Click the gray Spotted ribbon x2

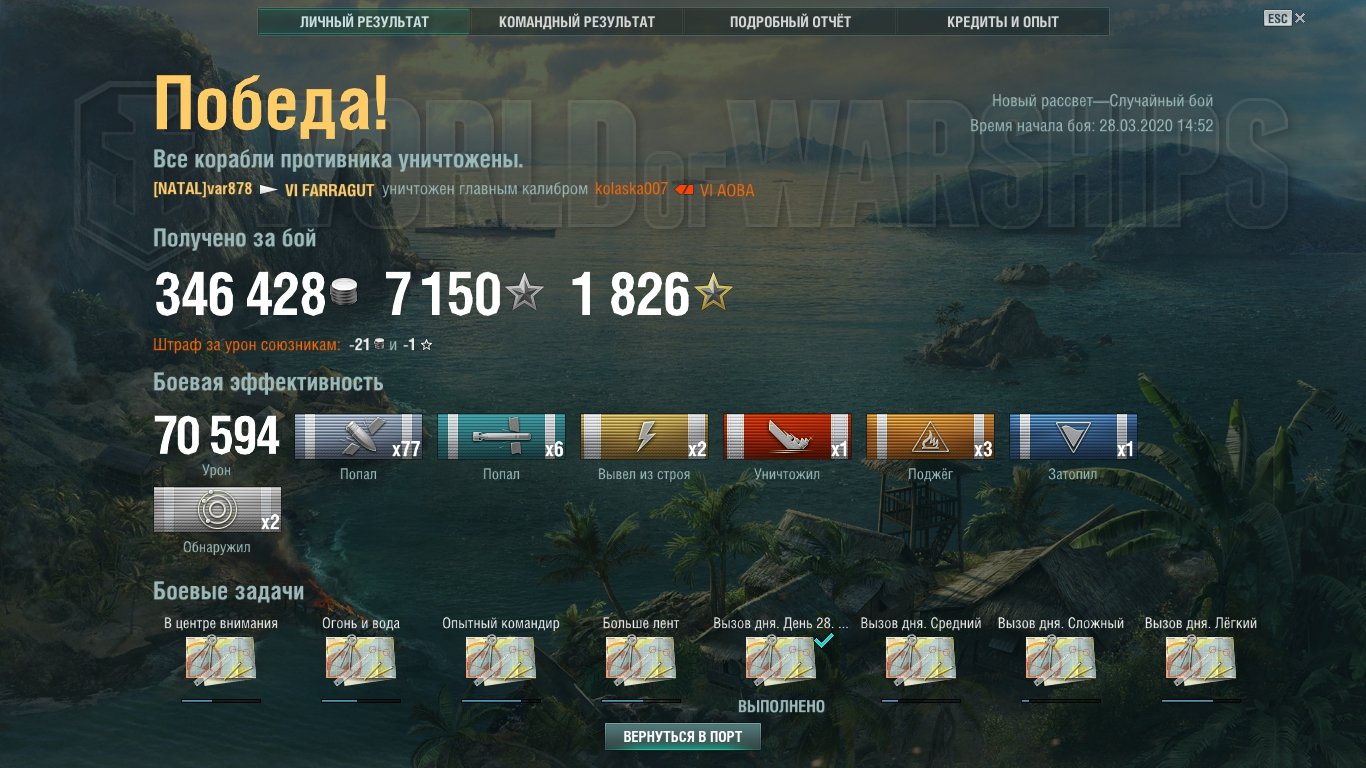point(217,510)
